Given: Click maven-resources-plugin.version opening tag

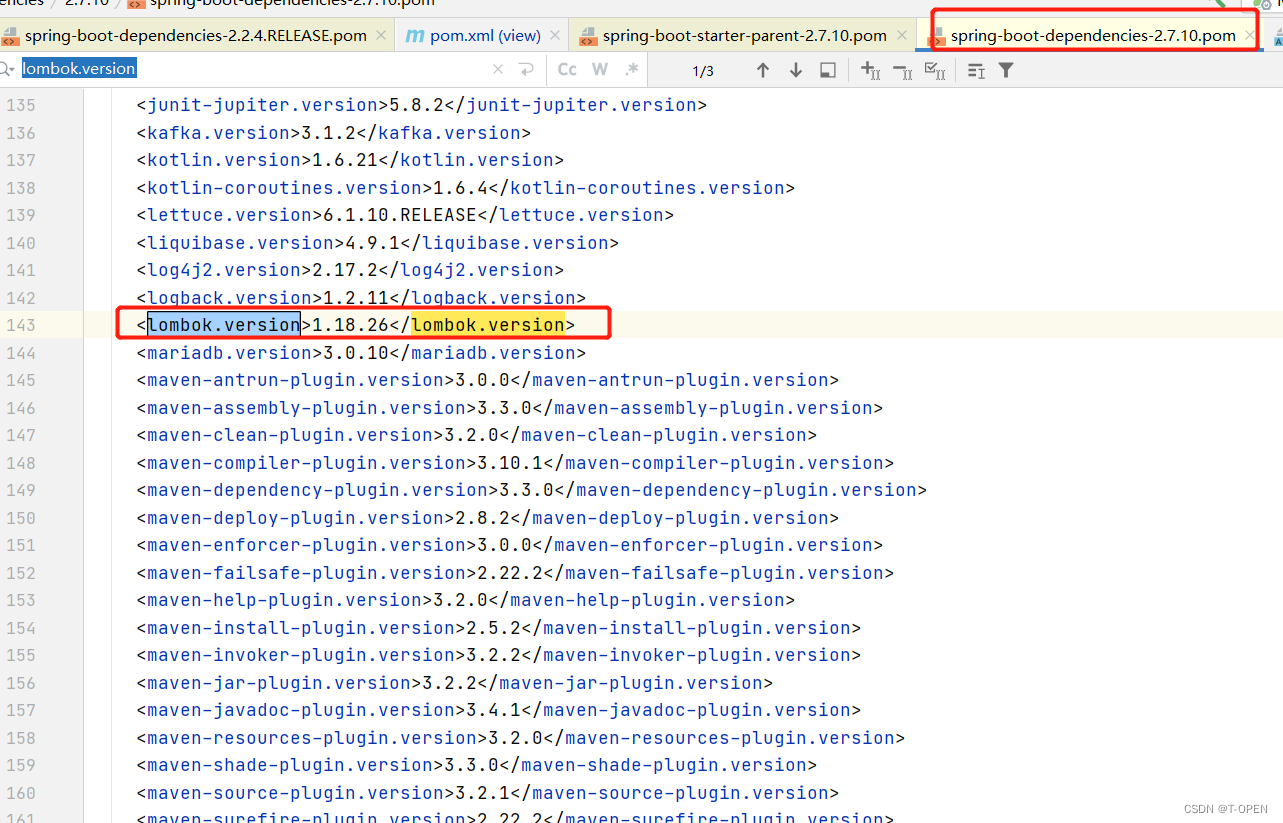Looking at the screenshot, I should (312, 738).
